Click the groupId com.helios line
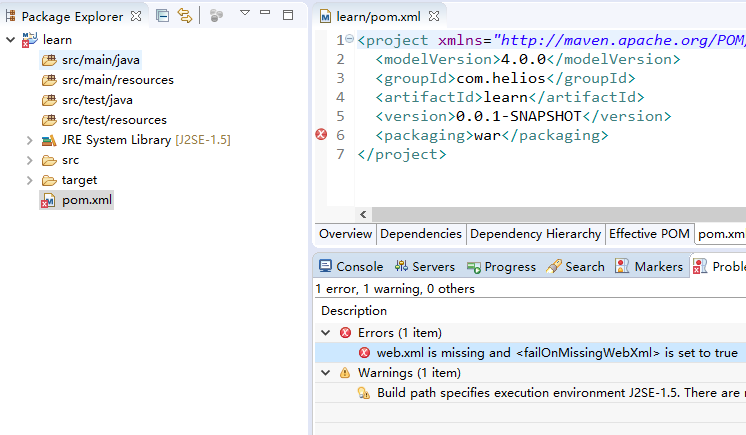 click(505, 78)
